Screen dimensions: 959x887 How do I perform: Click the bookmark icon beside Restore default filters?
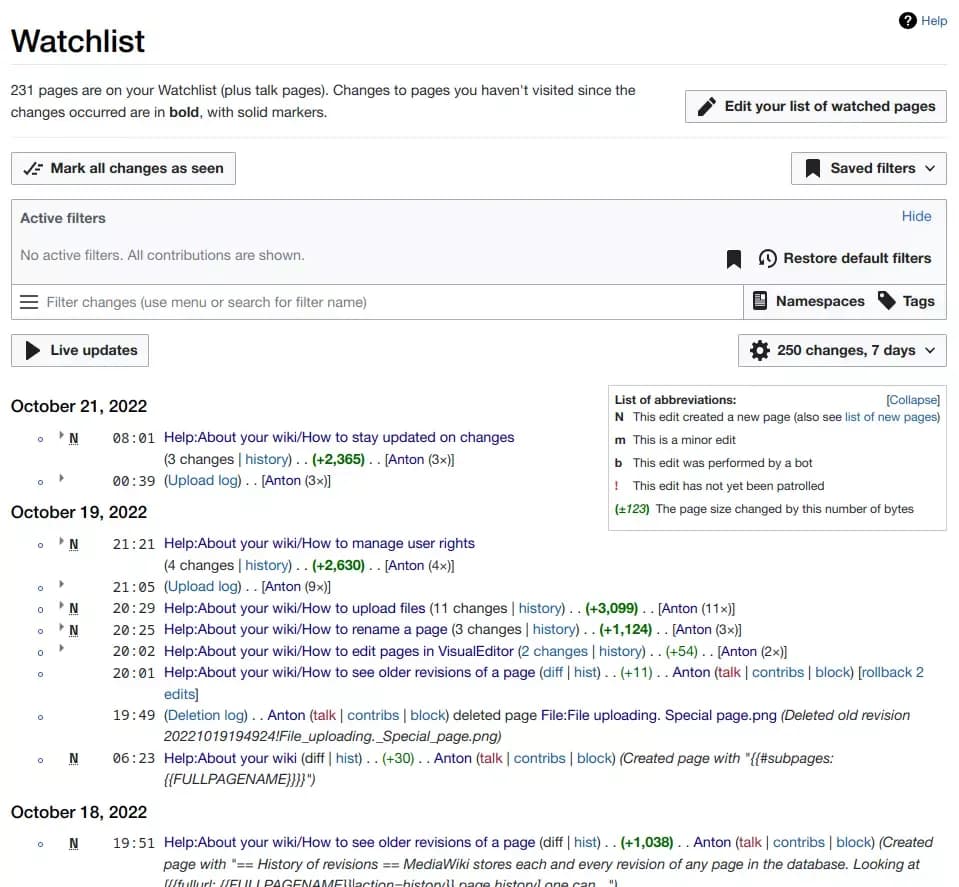733,258
